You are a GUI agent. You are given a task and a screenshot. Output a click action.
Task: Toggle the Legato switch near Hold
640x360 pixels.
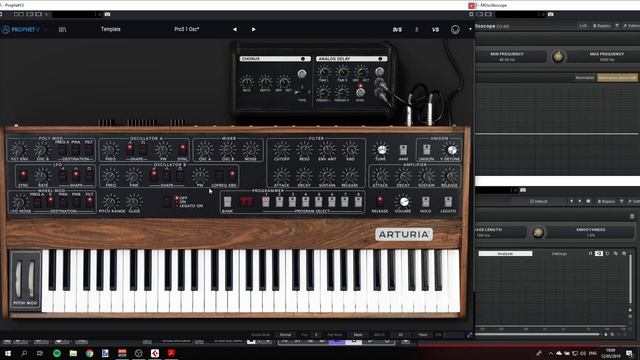pos(448,201)
